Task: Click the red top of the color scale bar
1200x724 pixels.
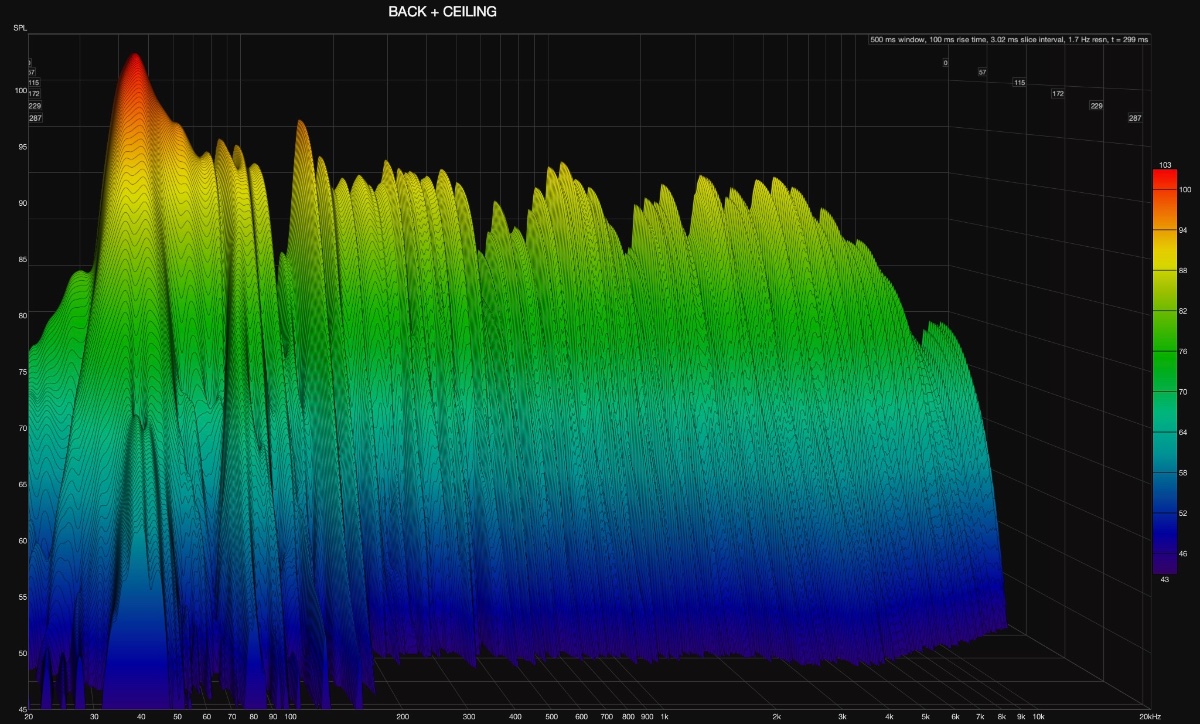Action: click(x=1164, y=176)
